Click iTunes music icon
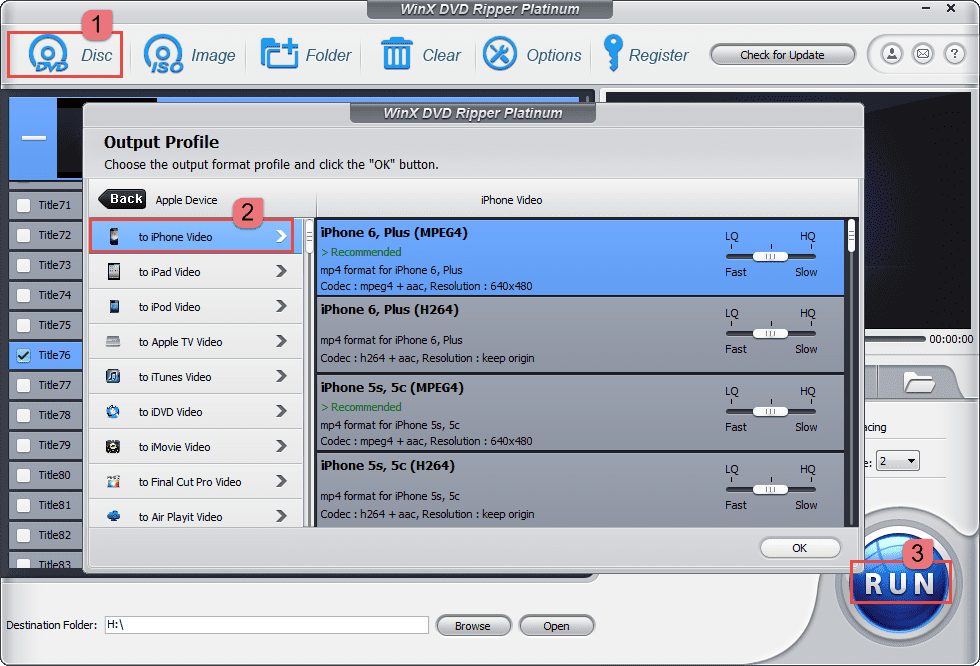Viewport: 980px width, 666px height. click(113, 376)
